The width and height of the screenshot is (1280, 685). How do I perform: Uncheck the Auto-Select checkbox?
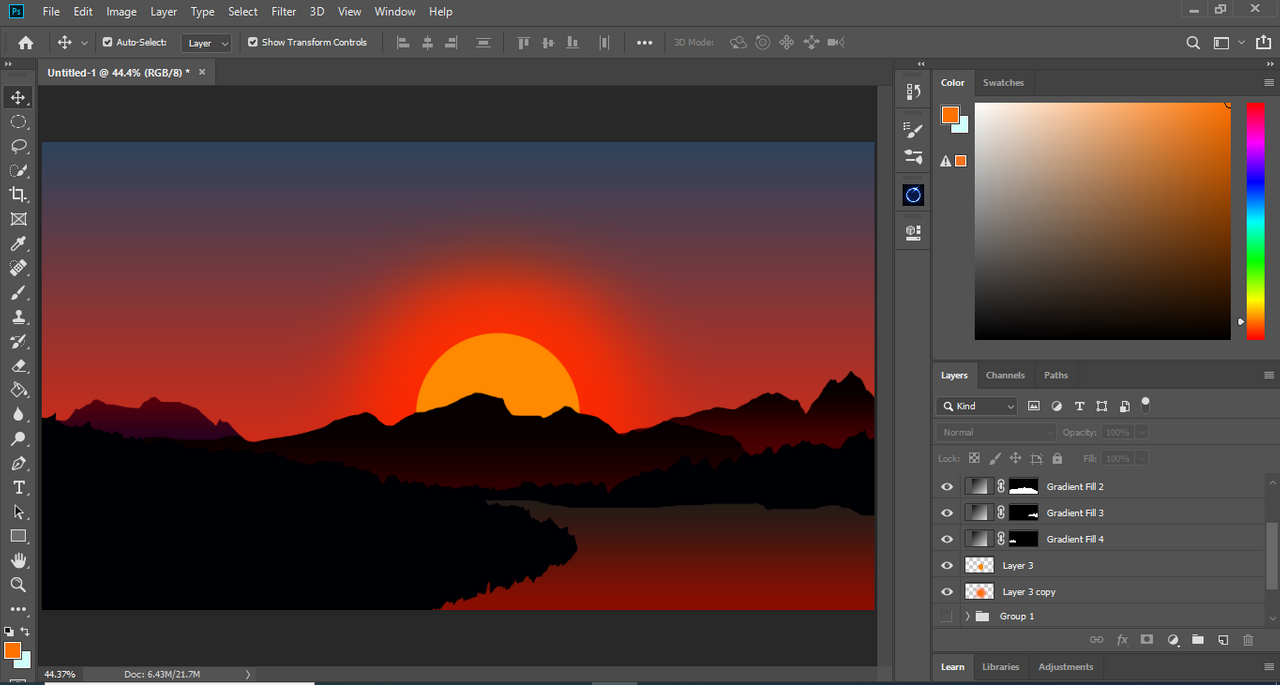tap(108, 42)
